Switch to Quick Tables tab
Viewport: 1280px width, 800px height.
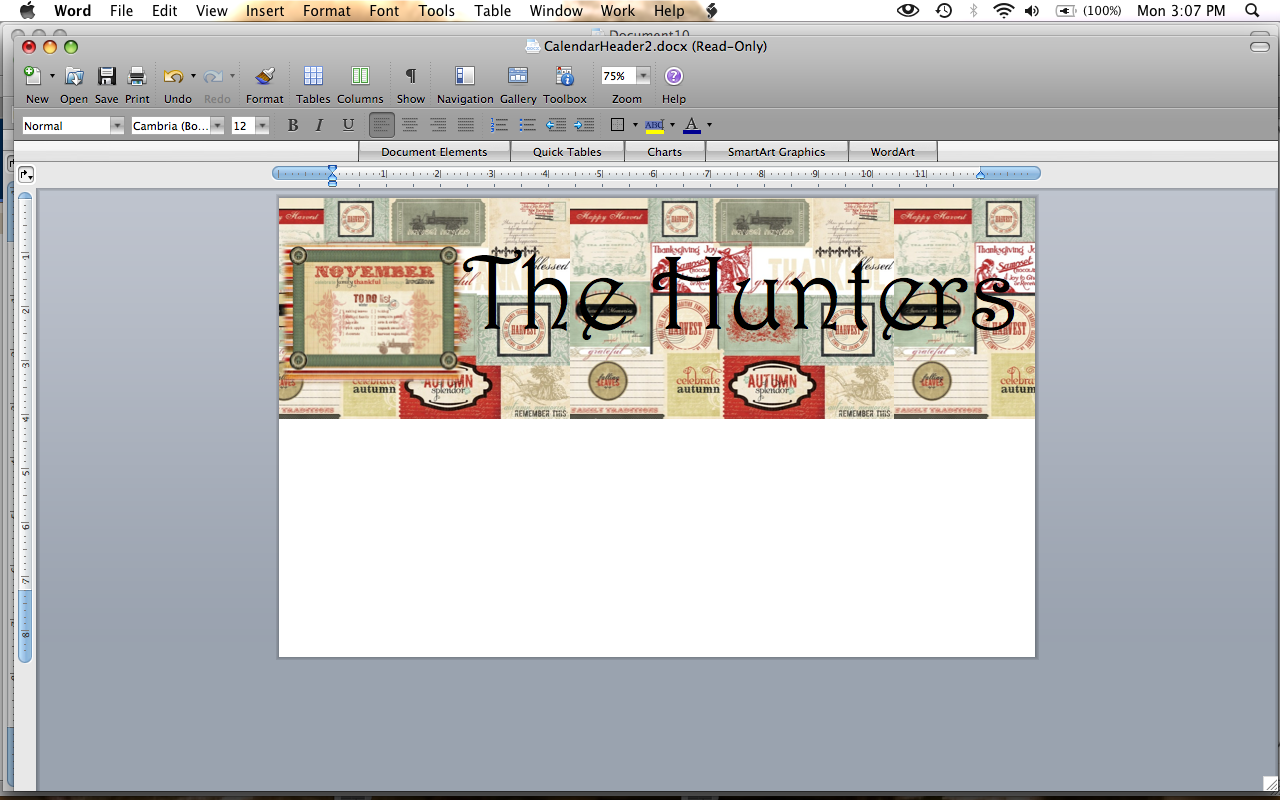(x=567, y=152)
